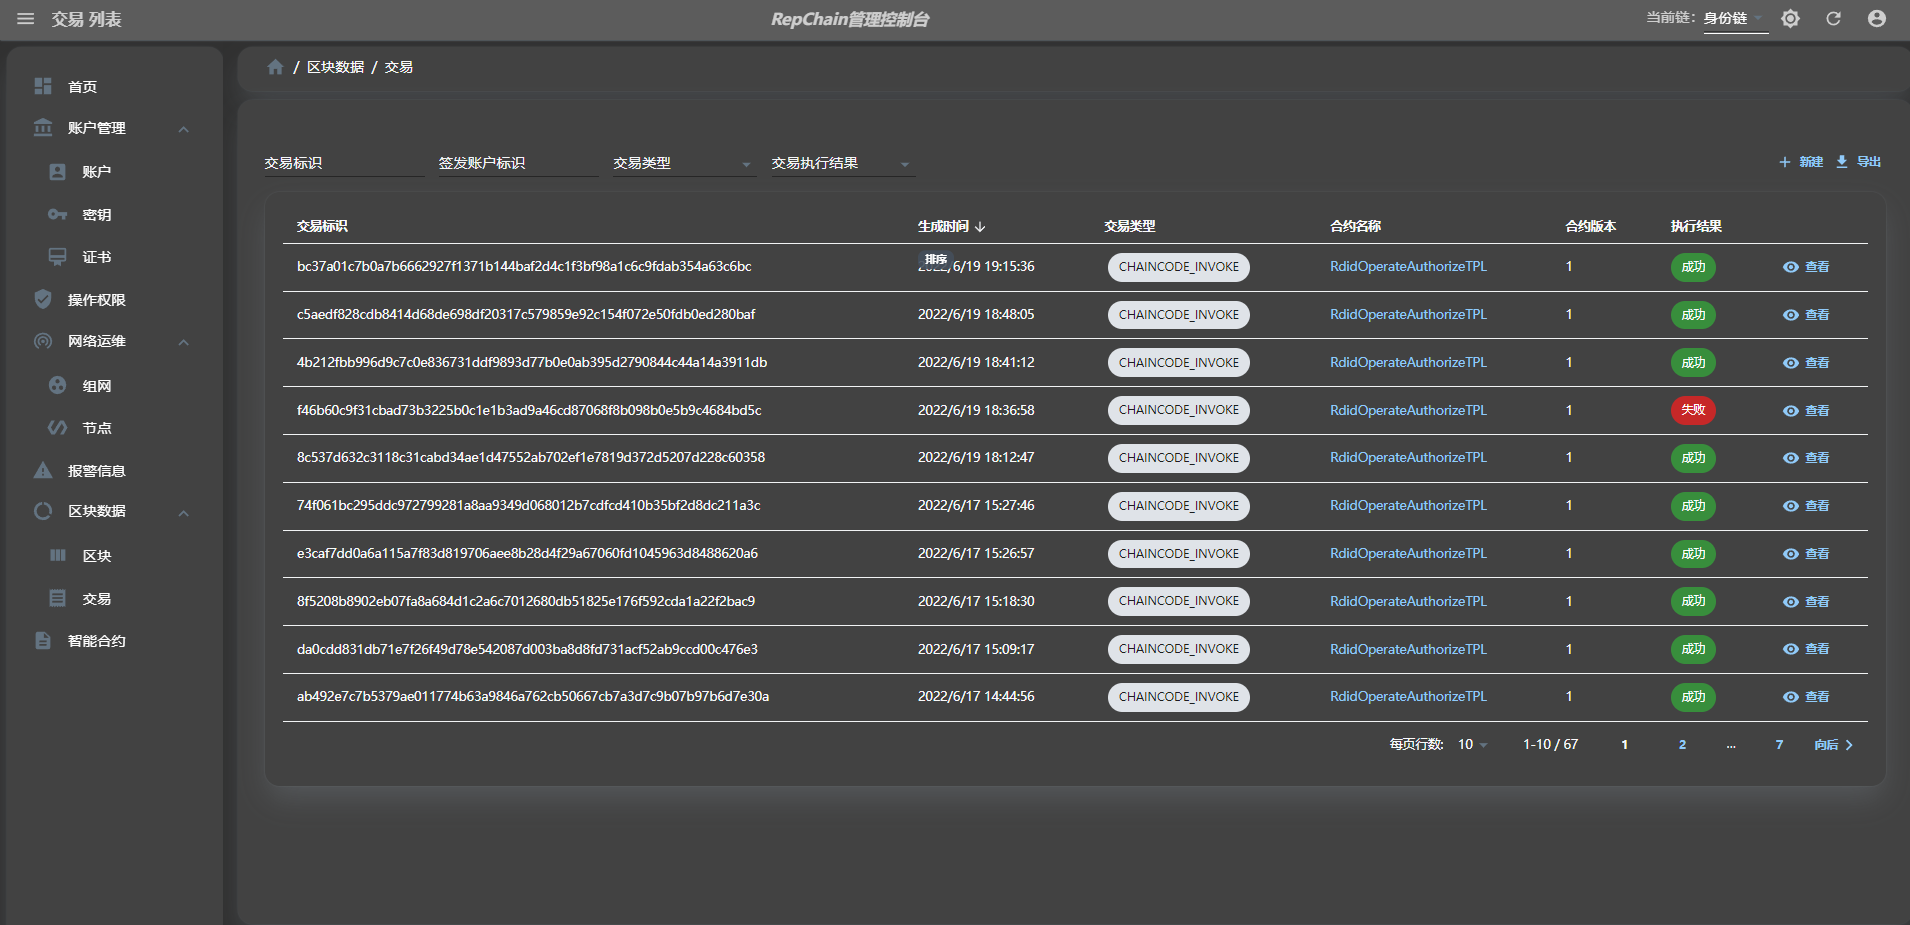
Task: View transaction ab492e7c via eye icon
Action: click(1790, 697)
